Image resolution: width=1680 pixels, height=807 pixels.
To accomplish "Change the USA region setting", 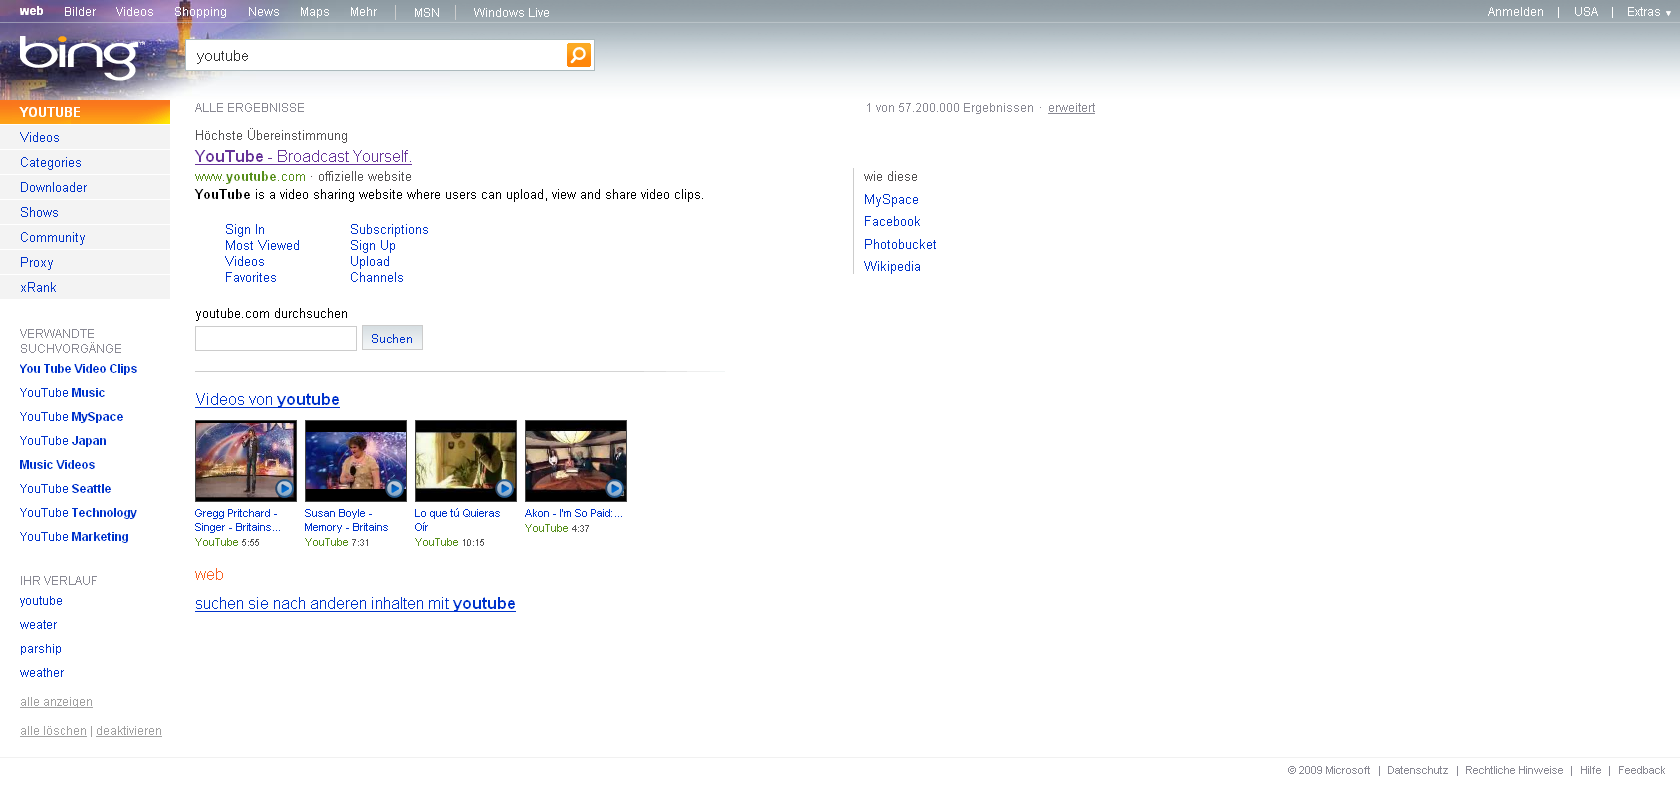I will point(1586,12).
